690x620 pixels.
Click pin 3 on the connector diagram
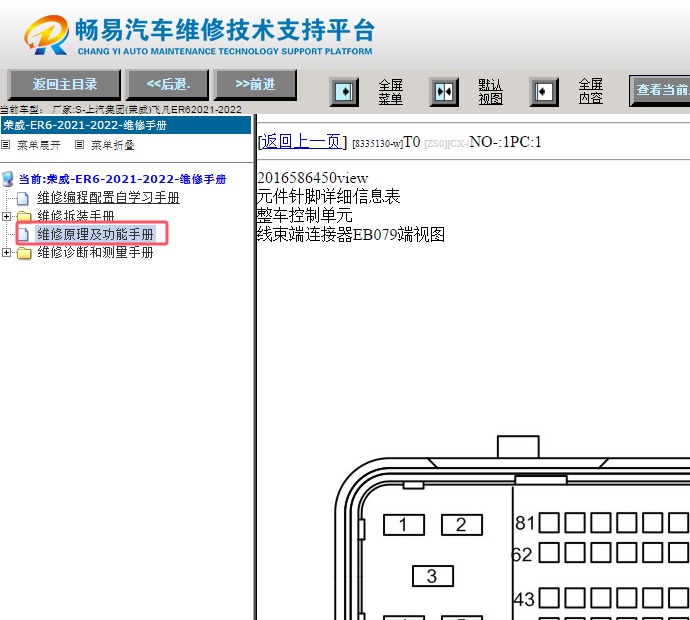pos(433,576)
